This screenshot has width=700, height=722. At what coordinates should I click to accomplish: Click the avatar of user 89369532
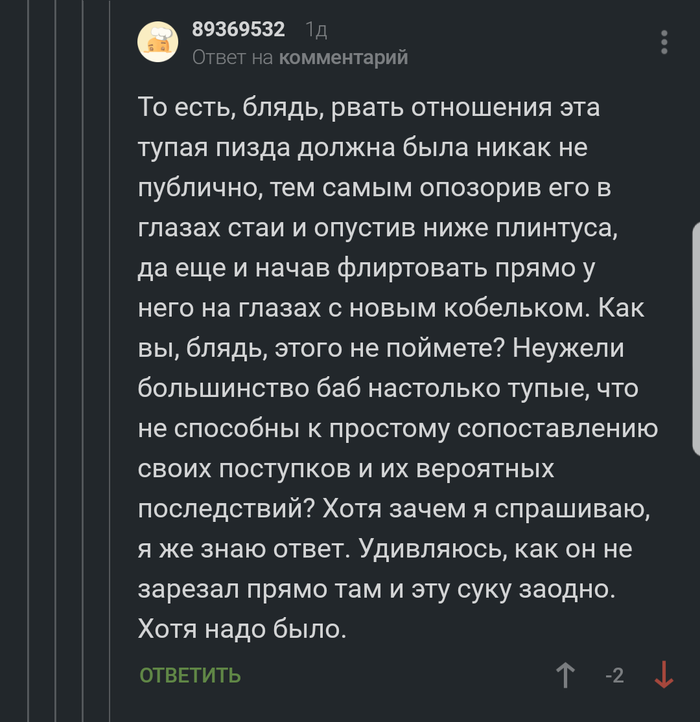159,42
